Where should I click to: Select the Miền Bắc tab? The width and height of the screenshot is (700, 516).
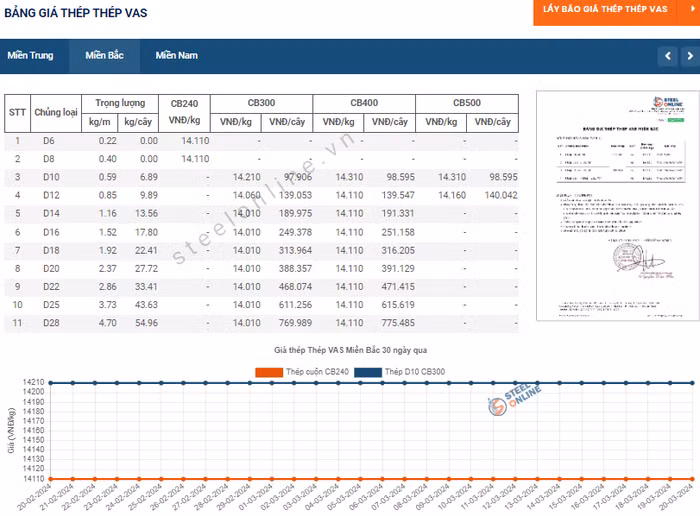(x=104, y=56)
